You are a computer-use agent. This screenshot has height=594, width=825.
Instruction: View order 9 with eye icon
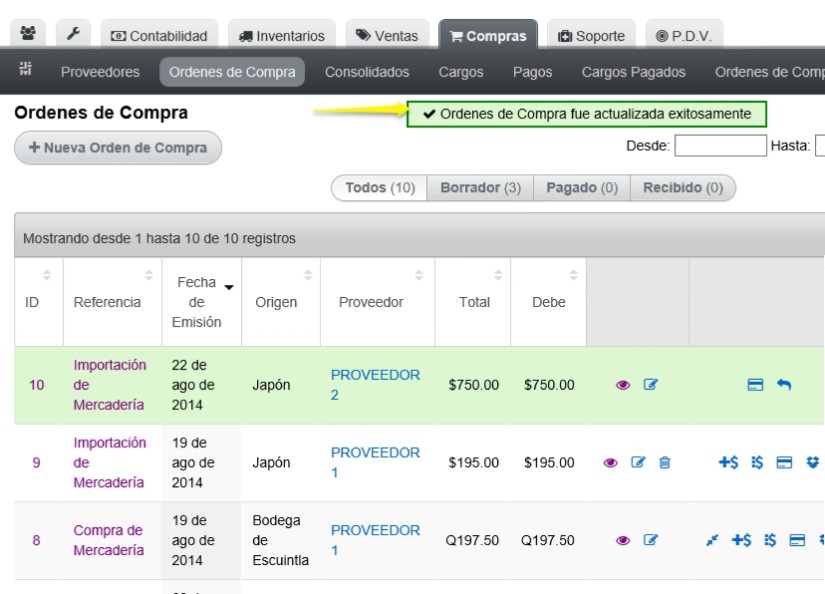click(x=610, y=463)
